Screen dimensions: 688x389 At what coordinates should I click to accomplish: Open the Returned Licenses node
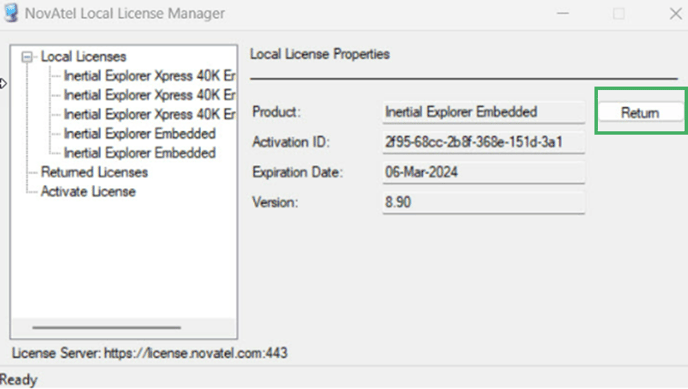tap(94, 172)
